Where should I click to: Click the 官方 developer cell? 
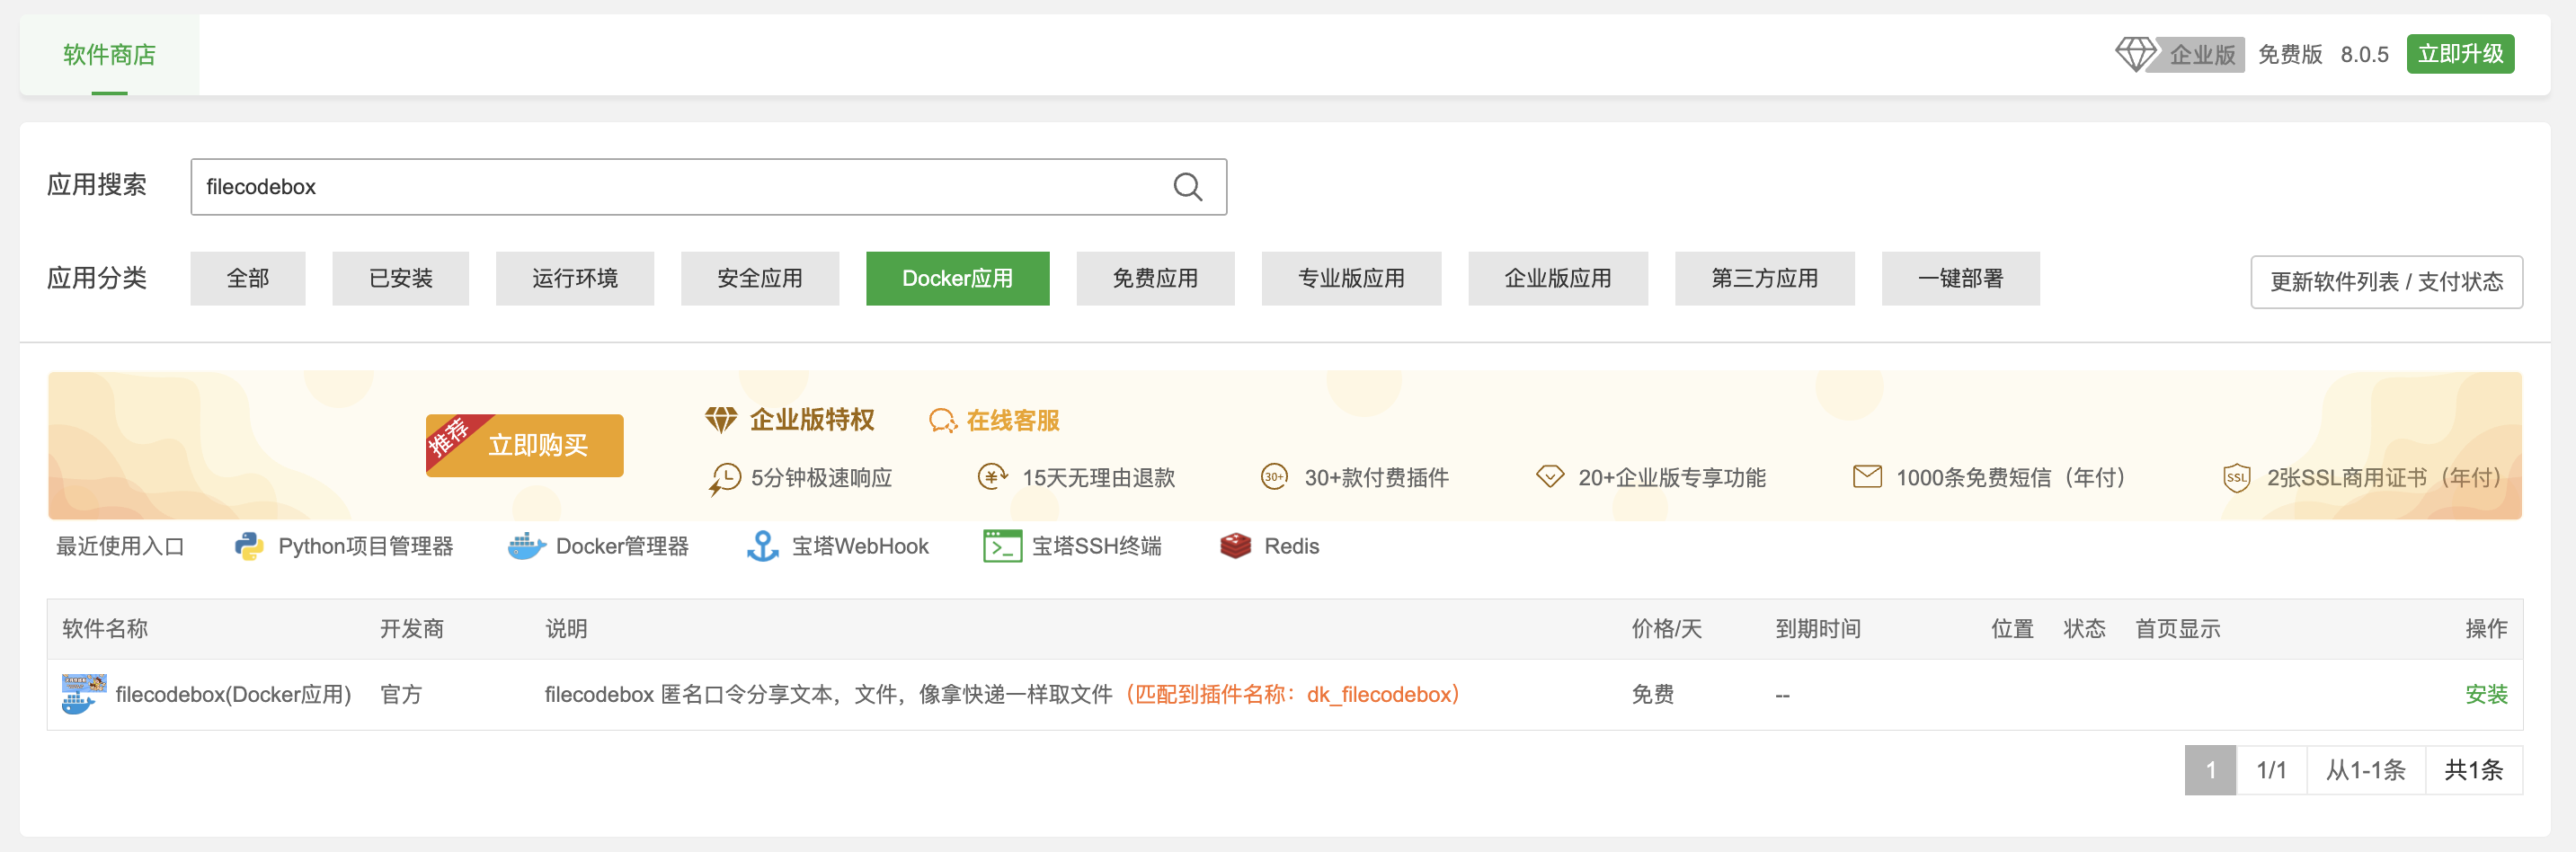pyautogui.click(x=401, y=694)
